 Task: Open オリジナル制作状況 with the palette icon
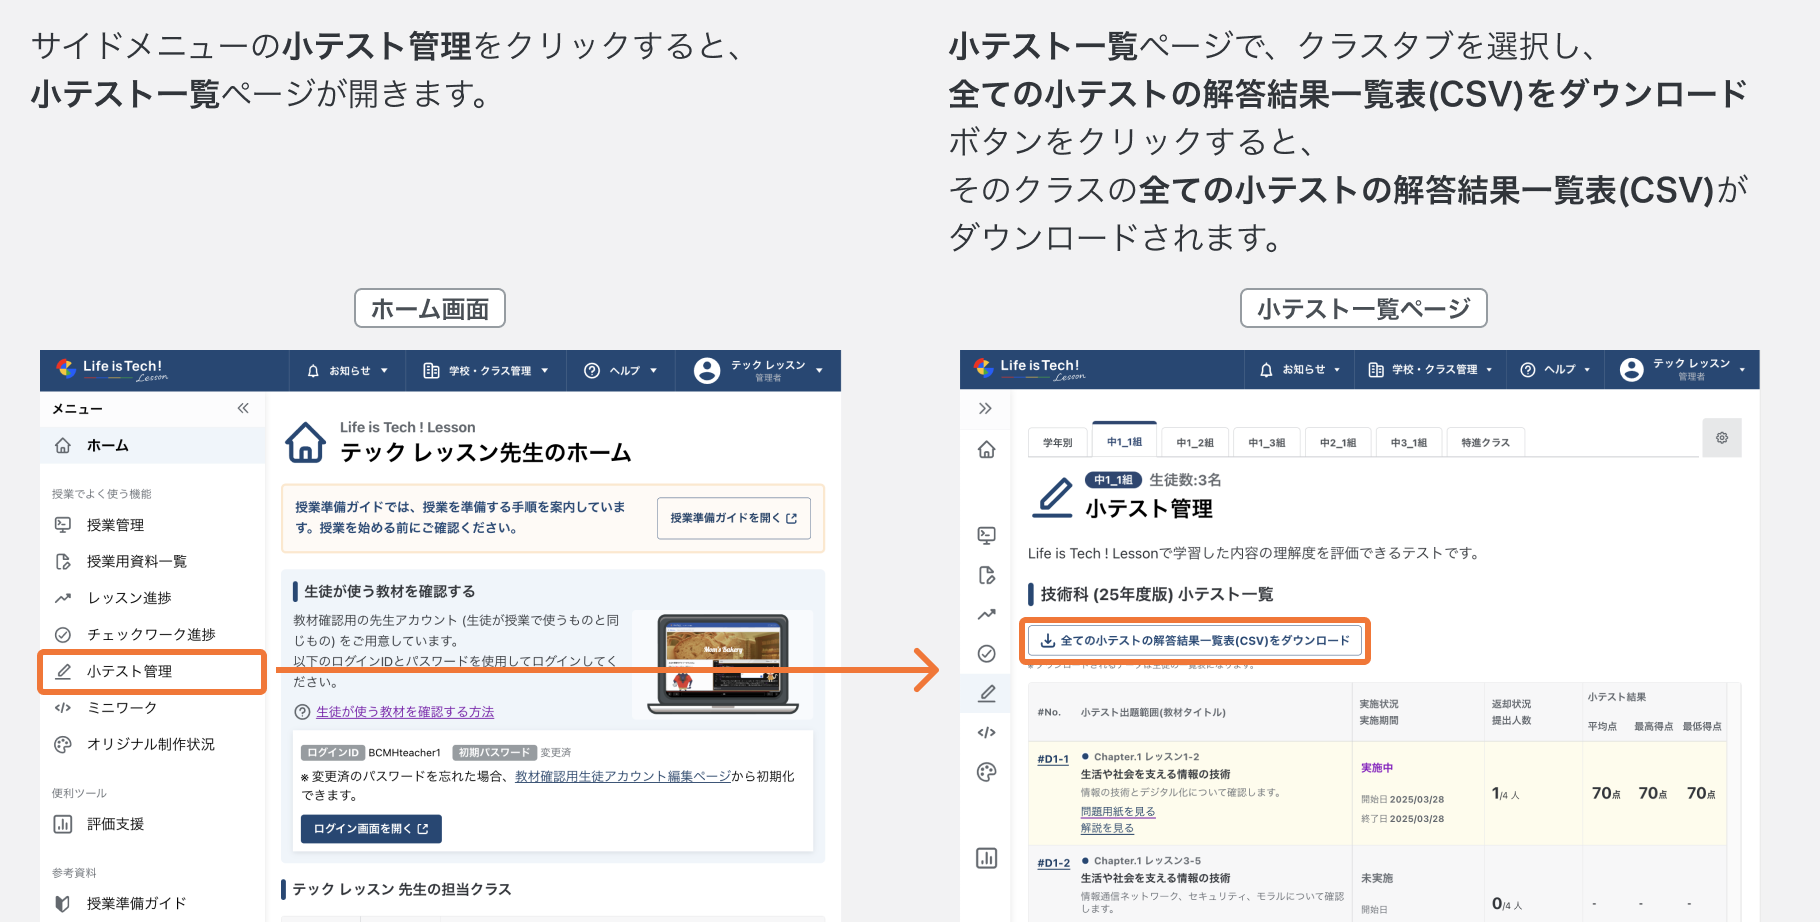coord(63,744)
